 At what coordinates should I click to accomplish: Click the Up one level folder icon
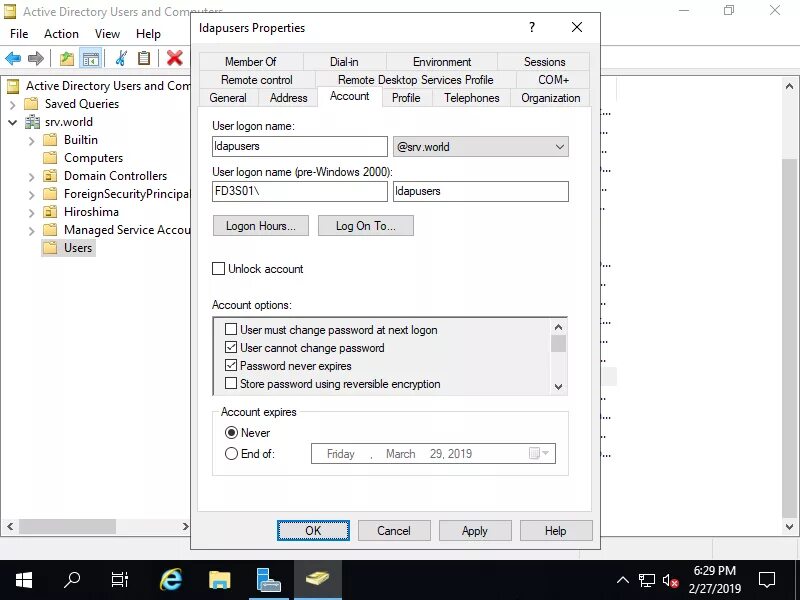point(67,58)
